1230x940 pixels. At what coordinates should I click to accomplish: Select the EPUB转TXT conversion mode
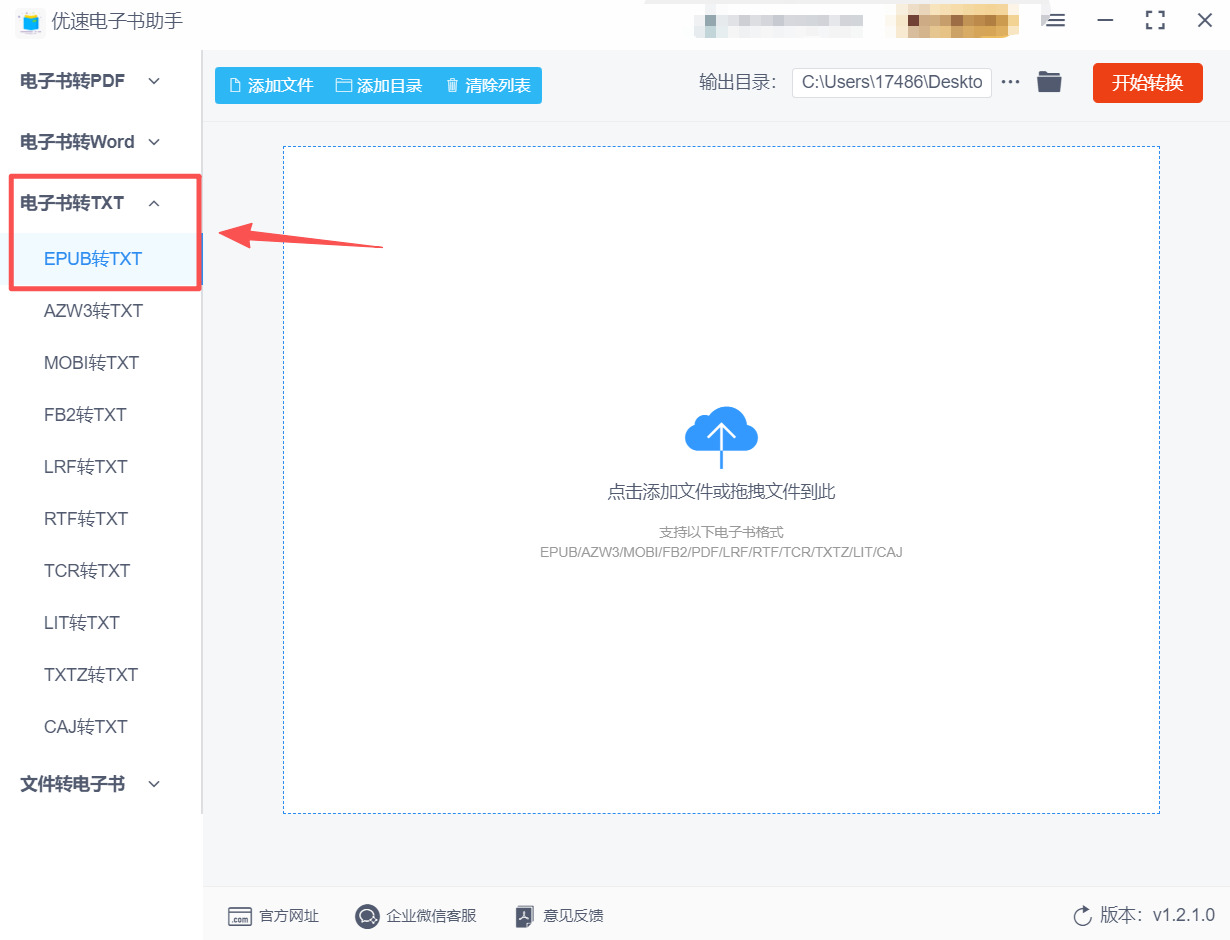click(91, 258)
